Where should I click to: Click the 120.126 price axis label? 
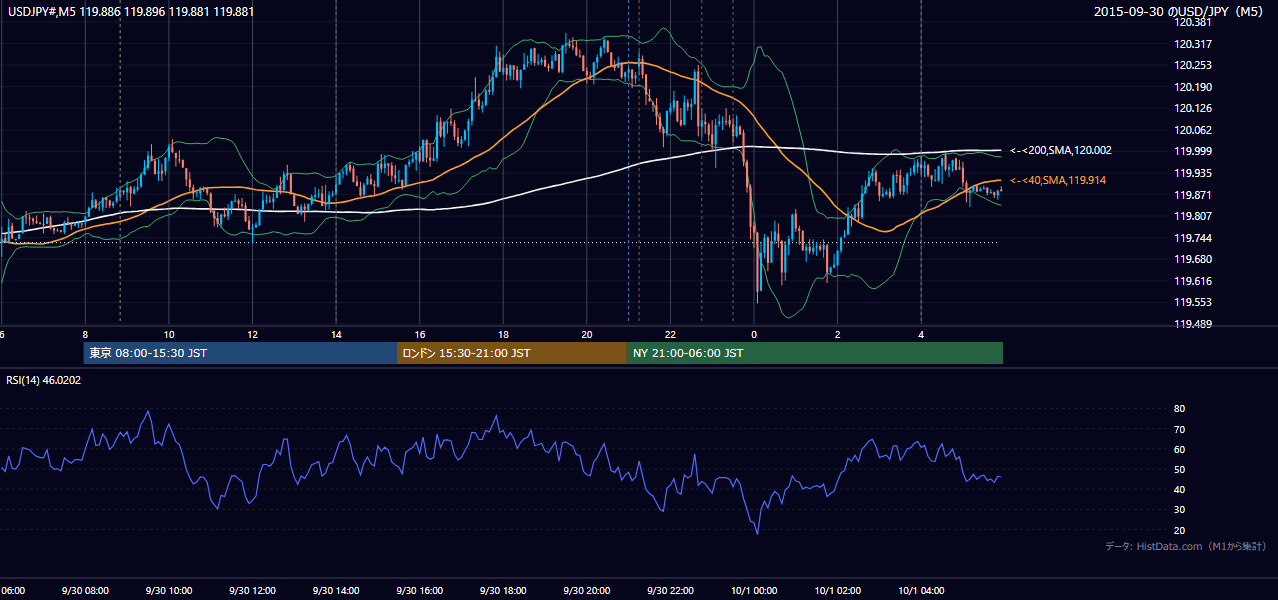point(1195,108)
